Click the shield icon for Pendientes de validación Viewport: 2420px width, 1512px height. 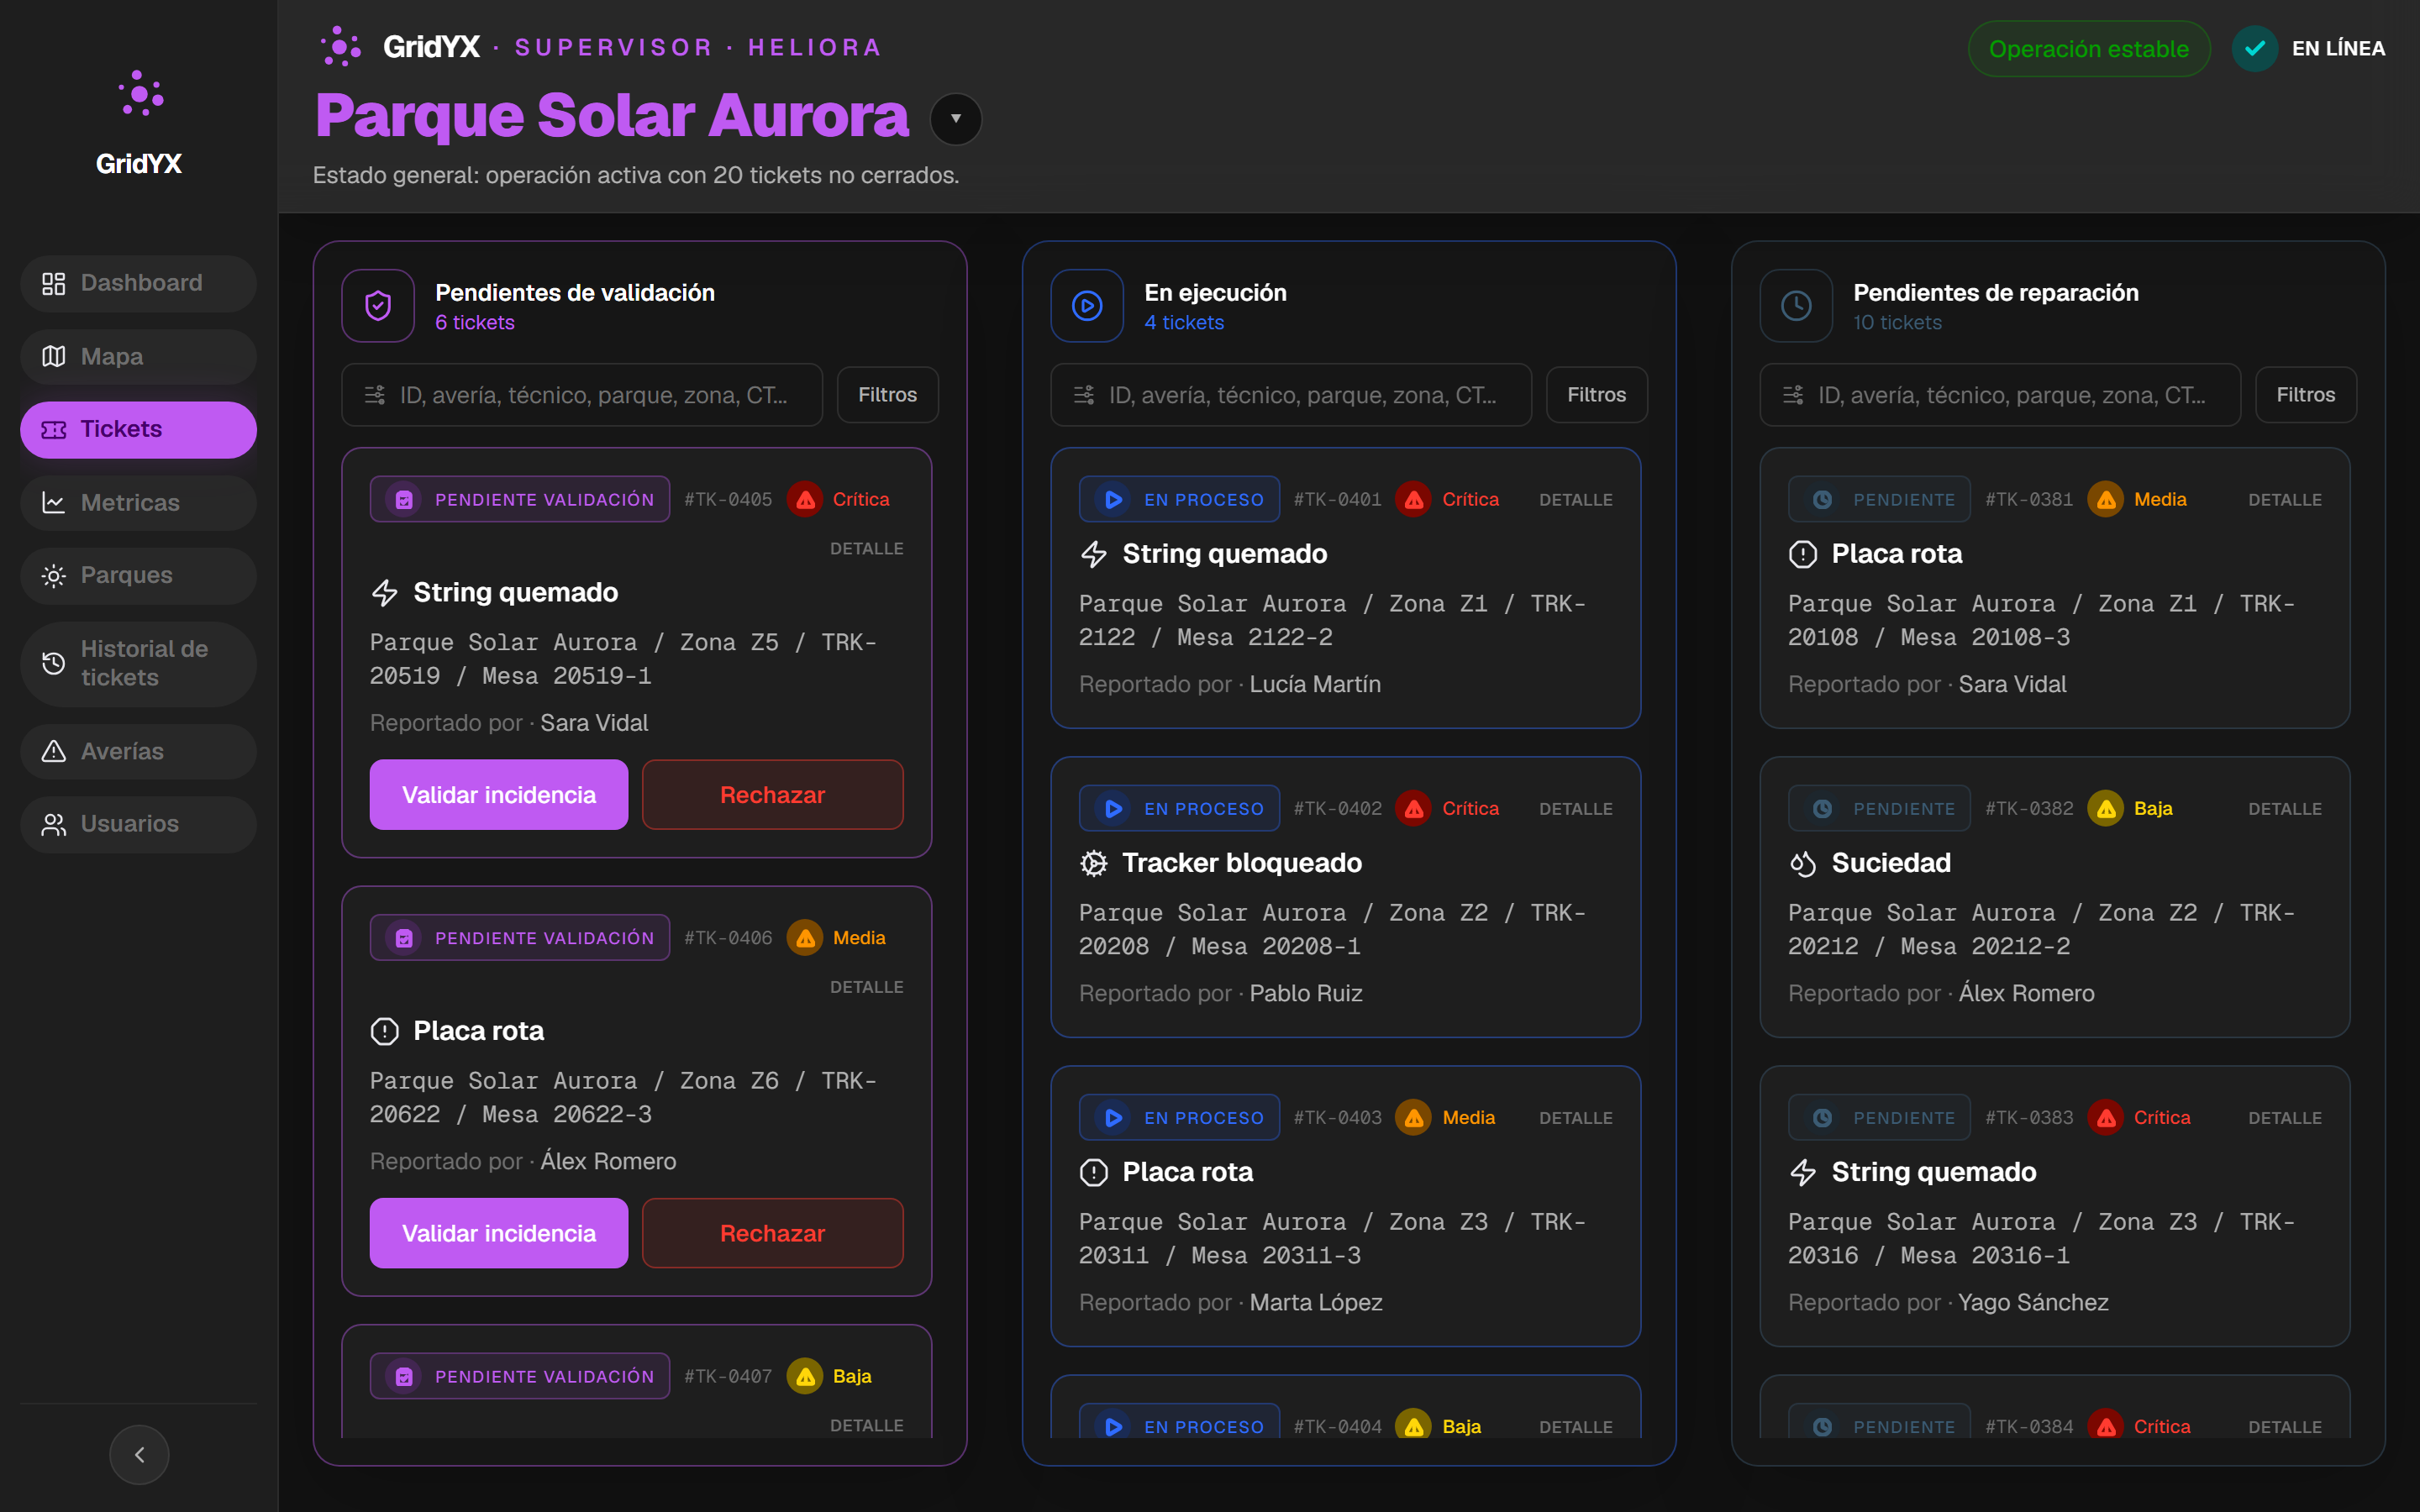coord(378,306)
